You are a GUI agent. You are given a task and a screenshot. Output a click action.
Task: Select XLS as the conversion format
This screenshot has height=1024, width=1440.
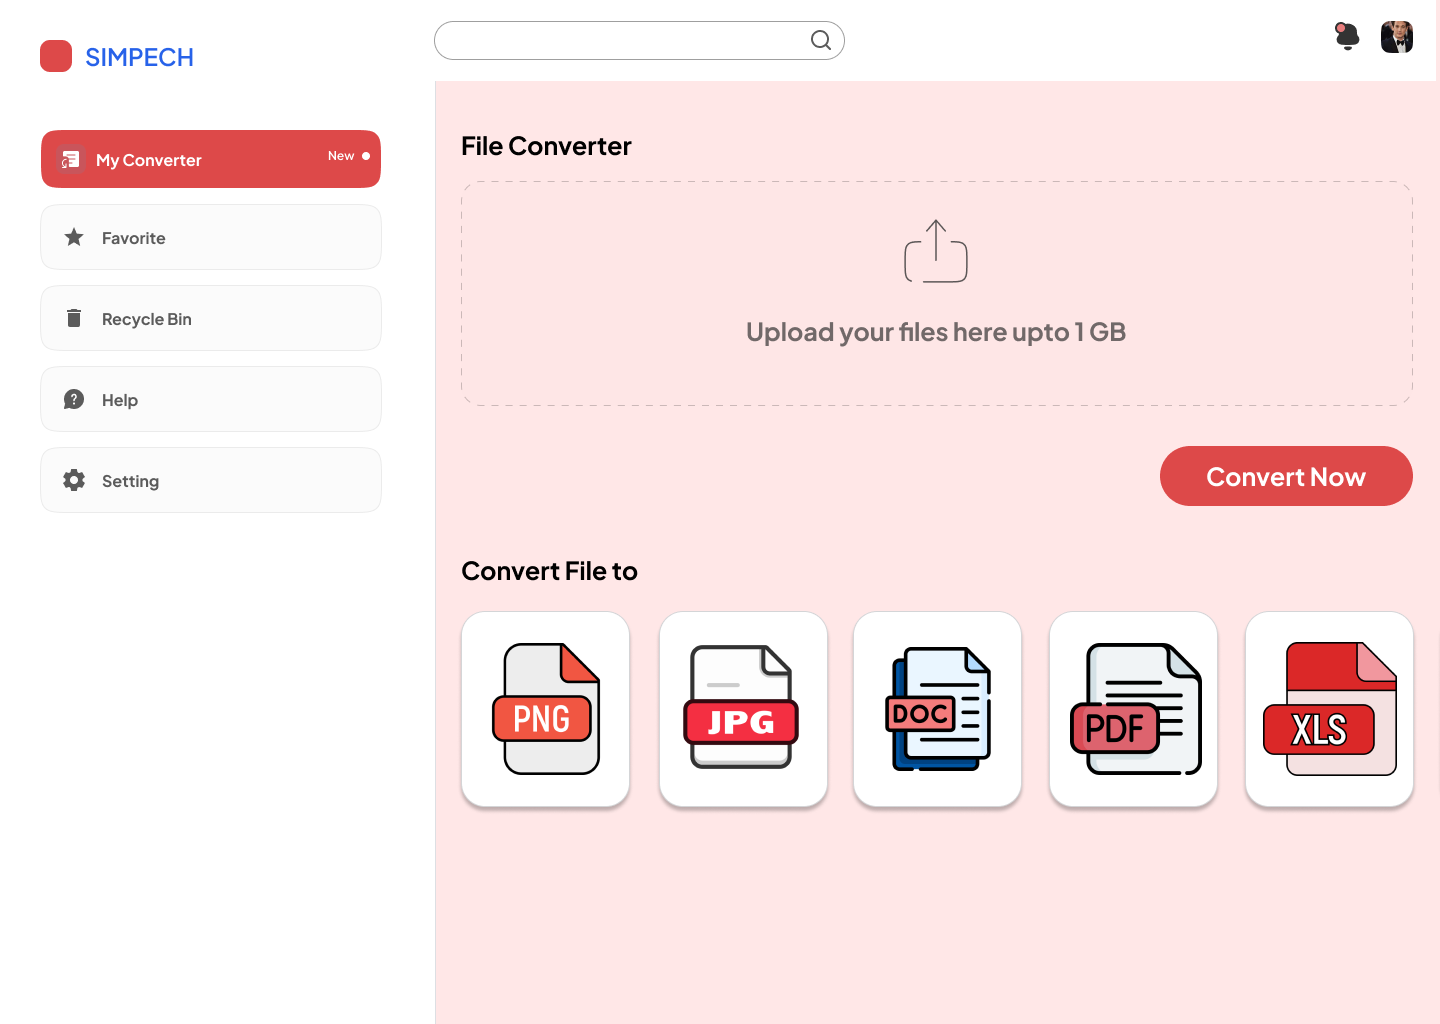(x=1329, y=709)
